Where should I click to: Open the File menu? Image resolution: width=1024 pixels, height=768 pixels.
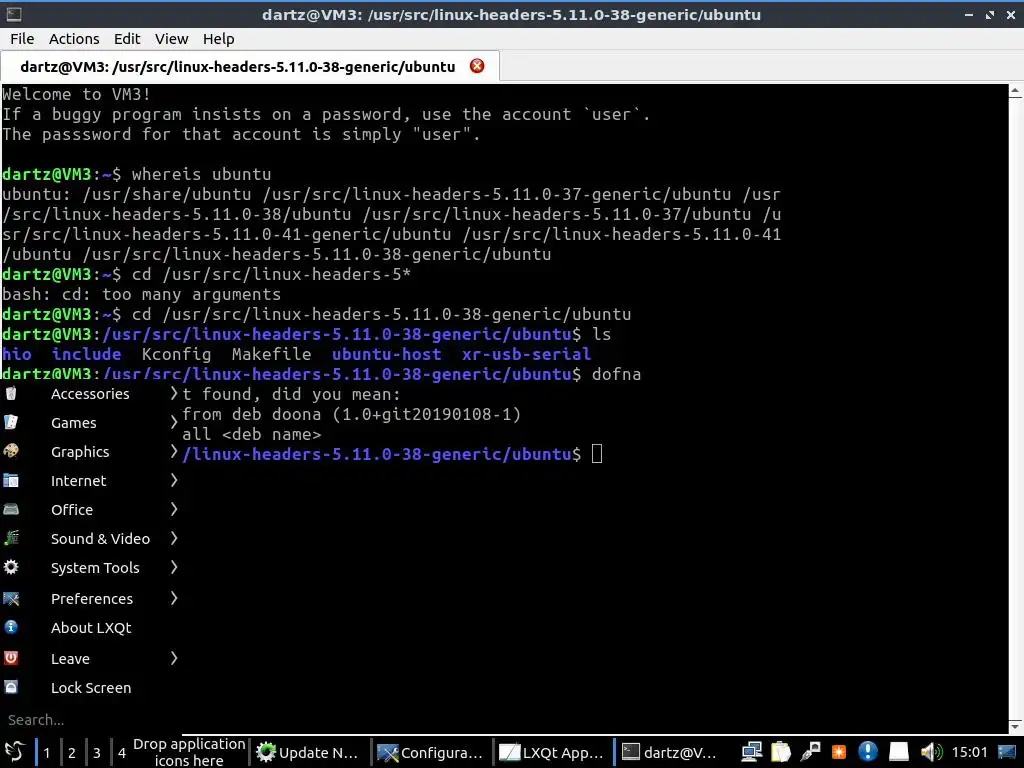[x=22, y=39]
